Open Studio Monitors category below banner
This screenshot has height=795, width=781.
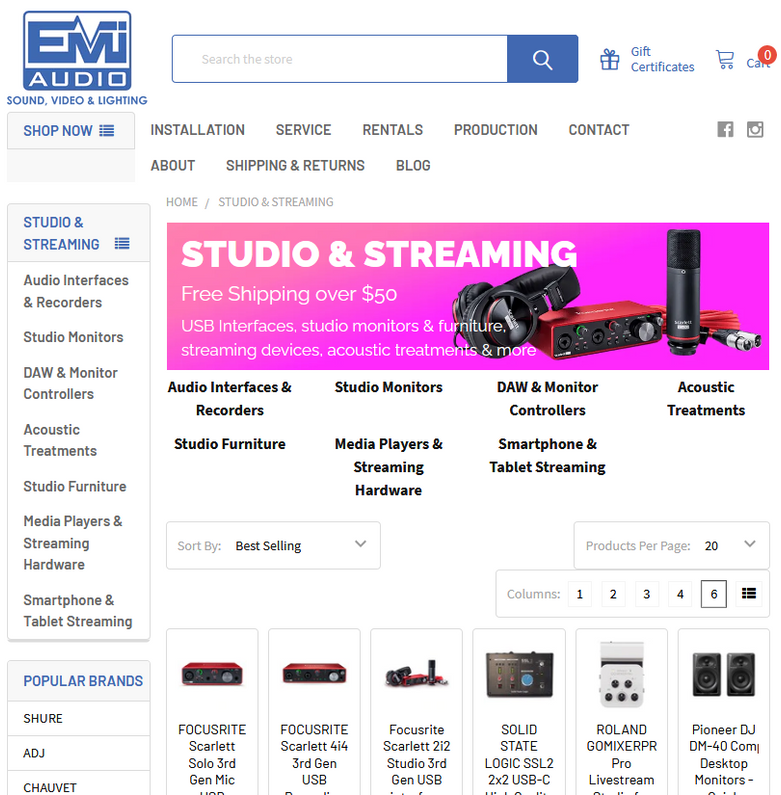pyautogui.click(x=388, y=387)
